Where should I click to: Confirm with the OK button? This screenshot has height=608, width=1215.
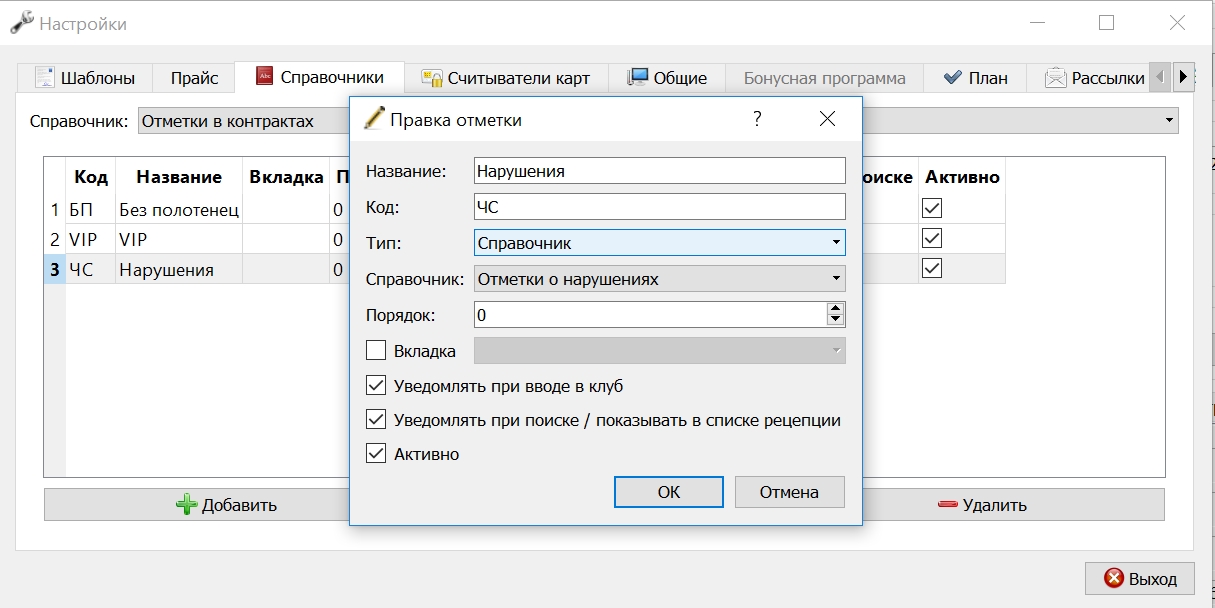pos(669,492)
